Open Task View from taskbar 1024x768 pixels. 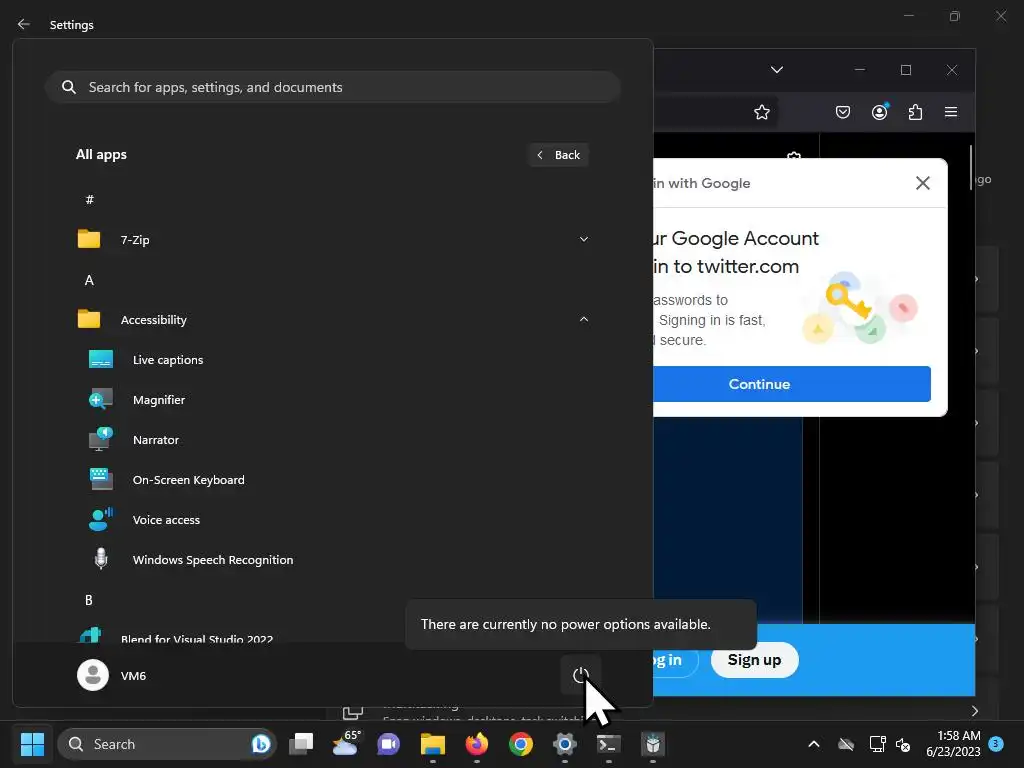(301, 744)
